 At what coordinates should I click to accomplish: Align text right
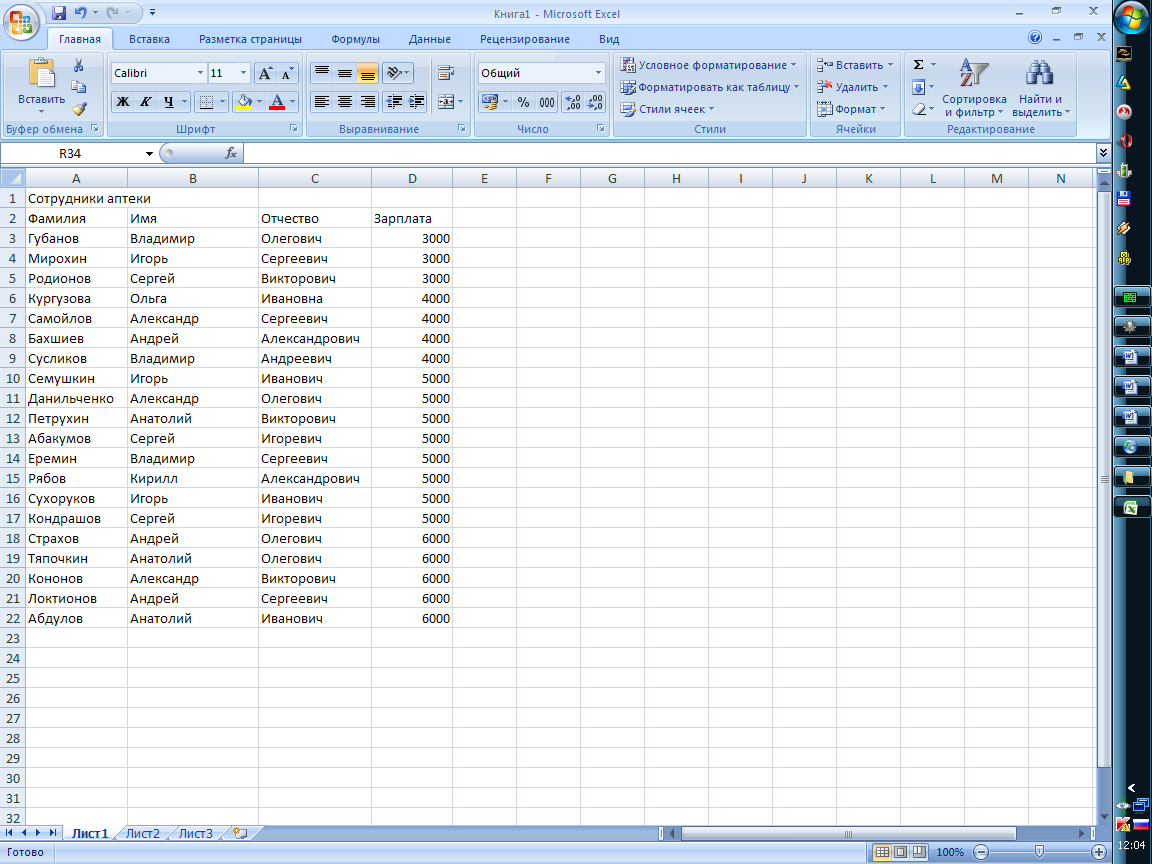(x=367, y=102)
